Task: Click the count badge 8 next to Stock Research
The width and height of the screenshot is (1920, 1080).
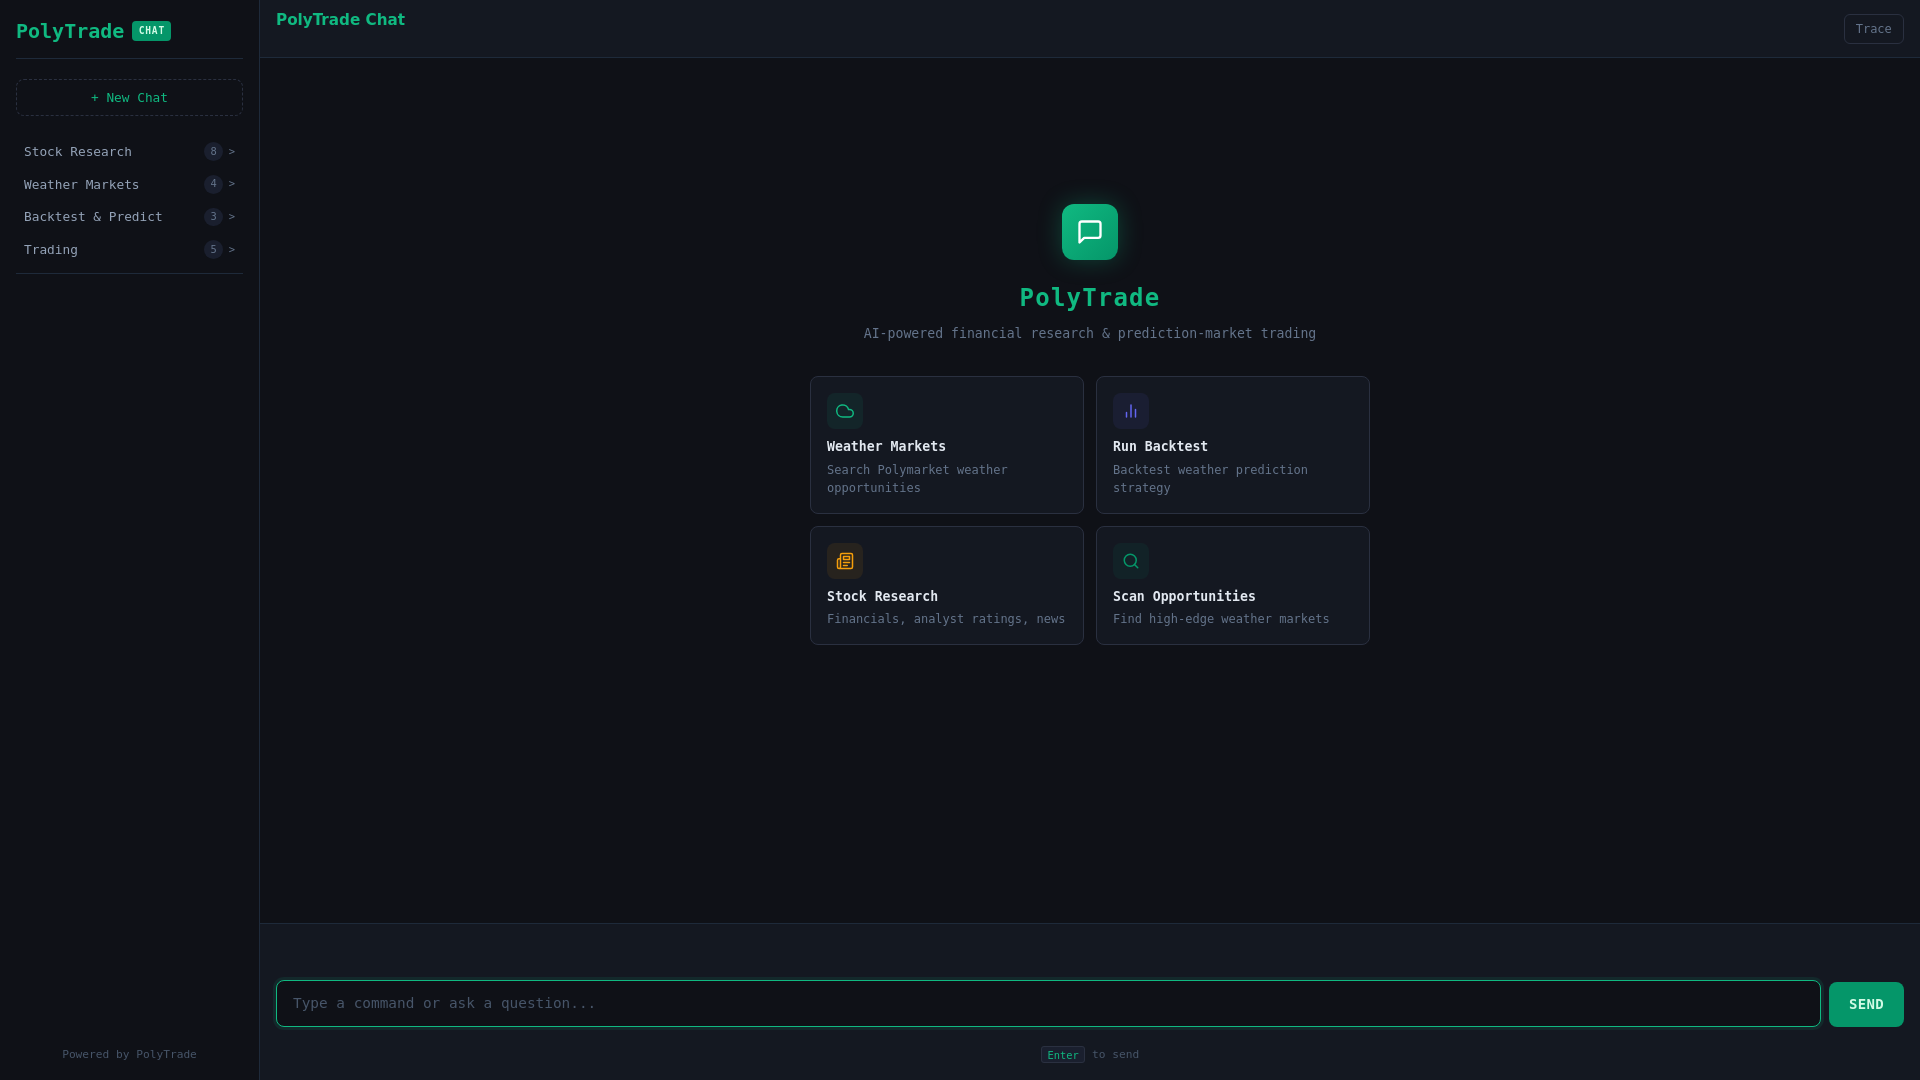Action: coord(213,152)
